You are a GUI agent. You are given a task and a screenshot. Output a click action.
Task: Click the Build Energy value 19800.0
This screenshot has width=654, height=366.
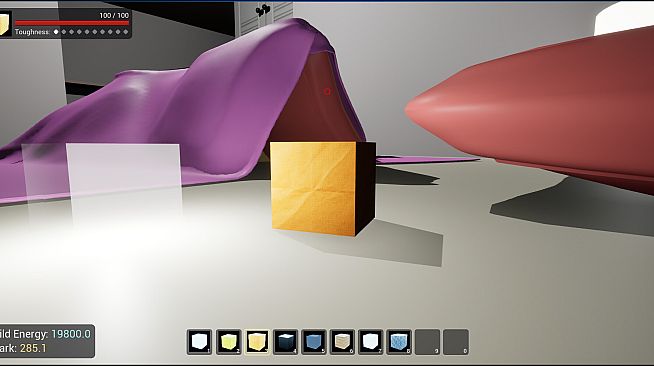coord(71,334)
